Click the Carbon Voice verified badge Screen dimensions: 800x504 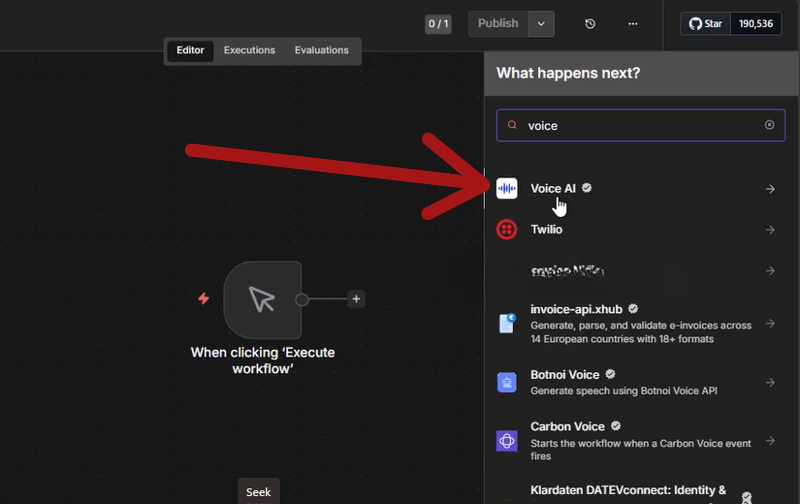click(616, 425)
